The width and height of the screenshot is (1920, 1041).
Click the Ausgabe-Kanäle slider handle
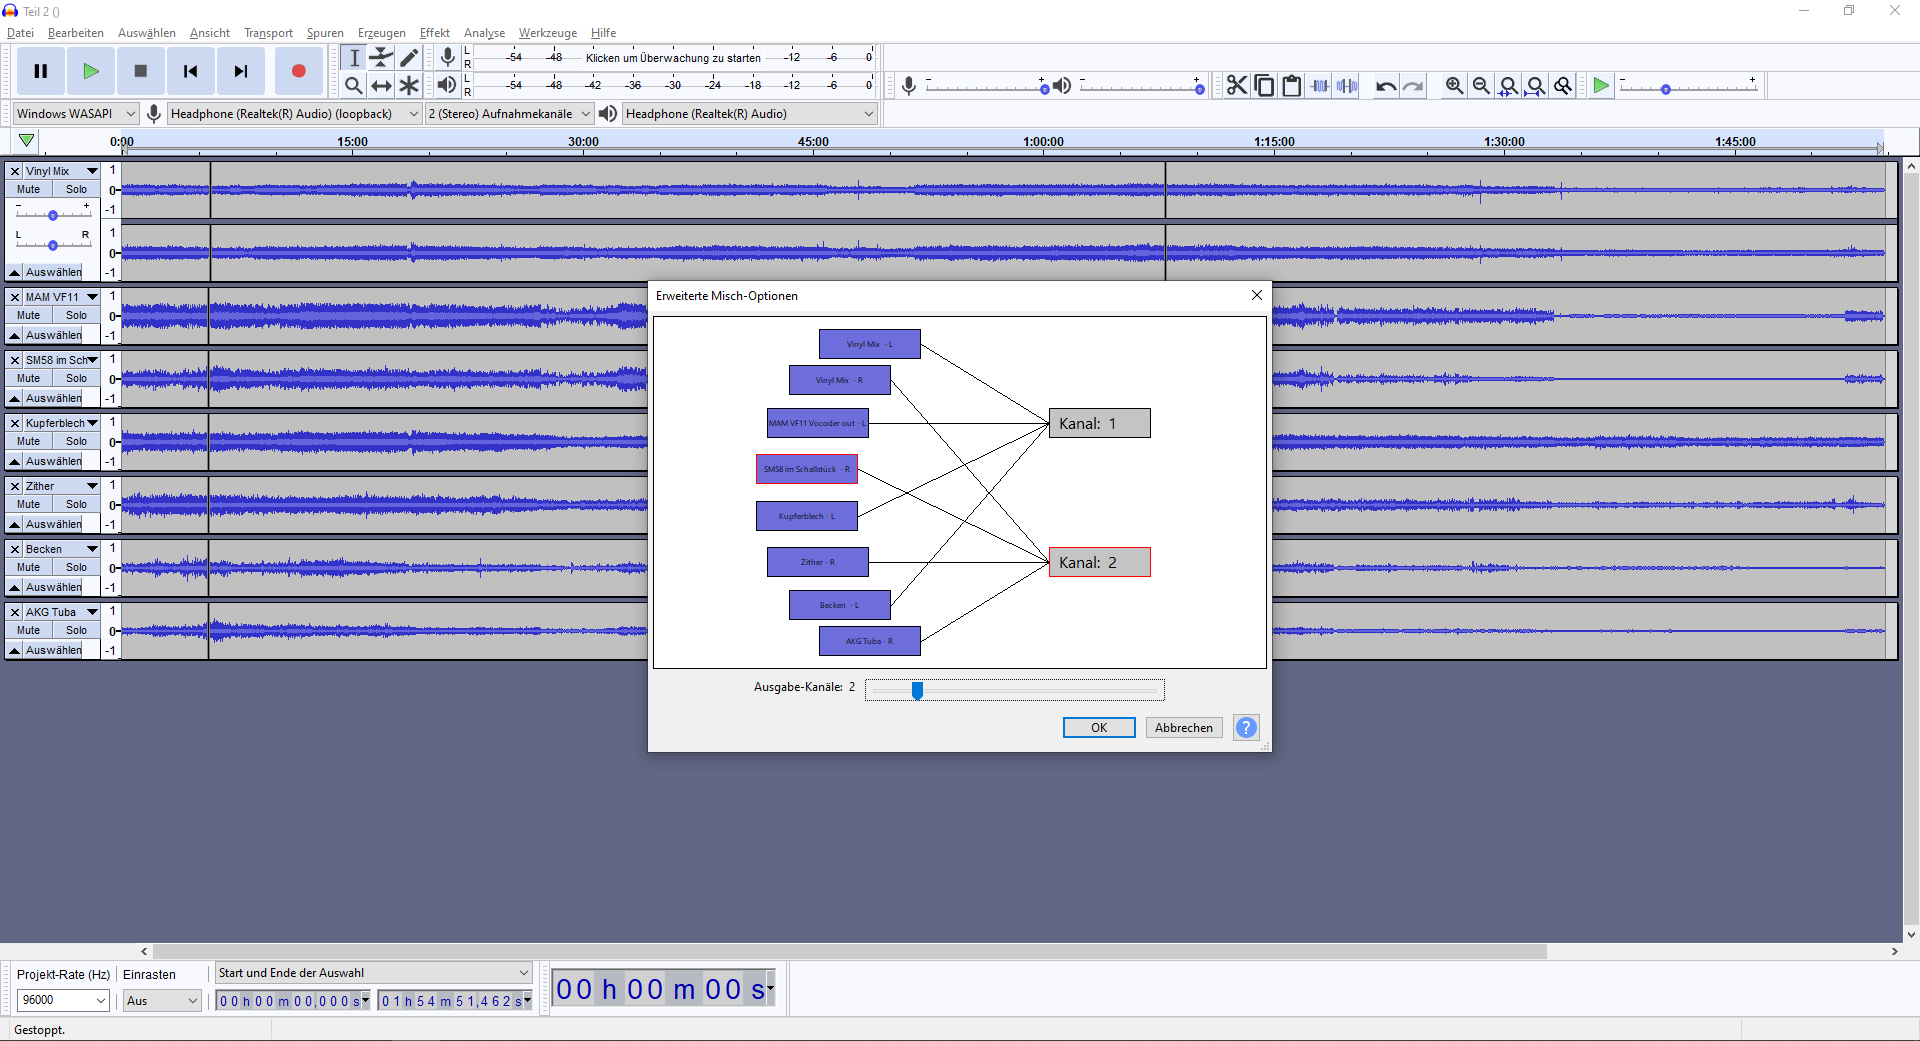917,690
